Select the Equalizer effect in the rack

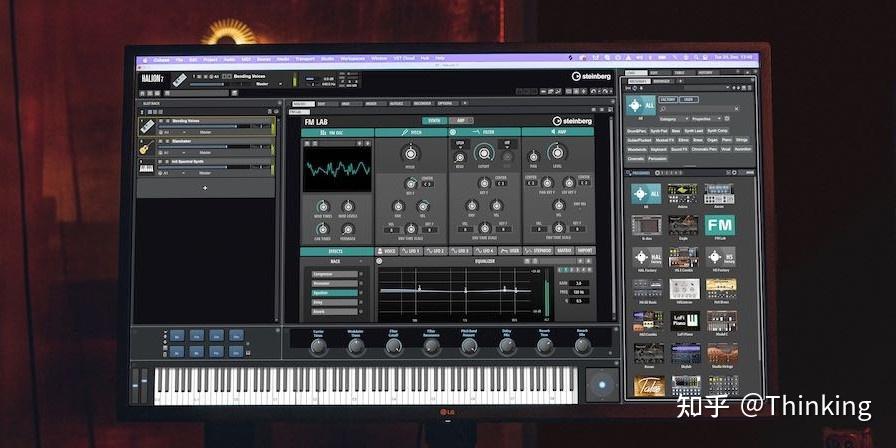(335, 293)
